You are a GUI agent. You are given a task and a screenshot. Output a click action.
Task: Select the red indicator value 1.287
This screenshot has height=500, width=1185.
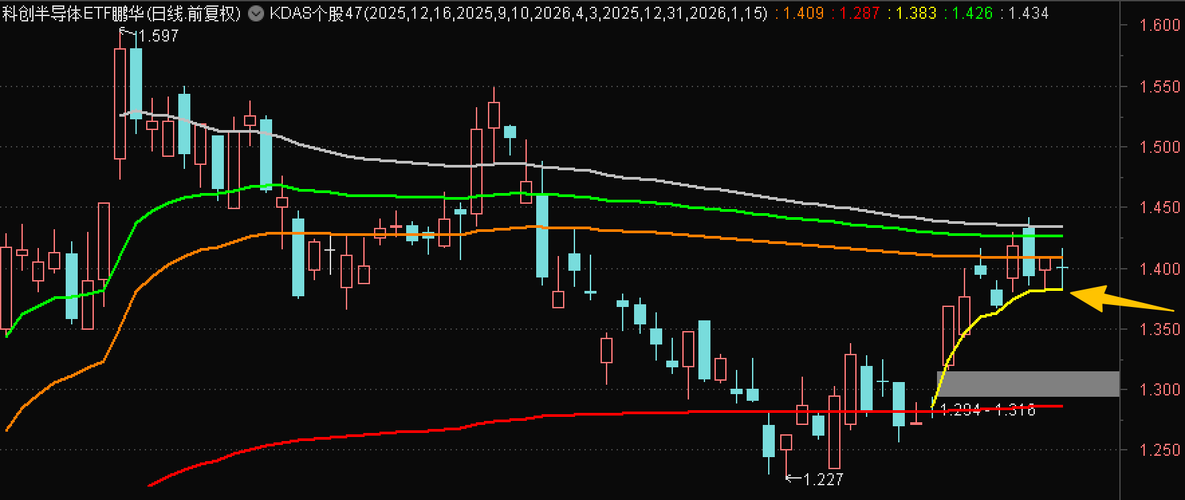coord(859,14)
